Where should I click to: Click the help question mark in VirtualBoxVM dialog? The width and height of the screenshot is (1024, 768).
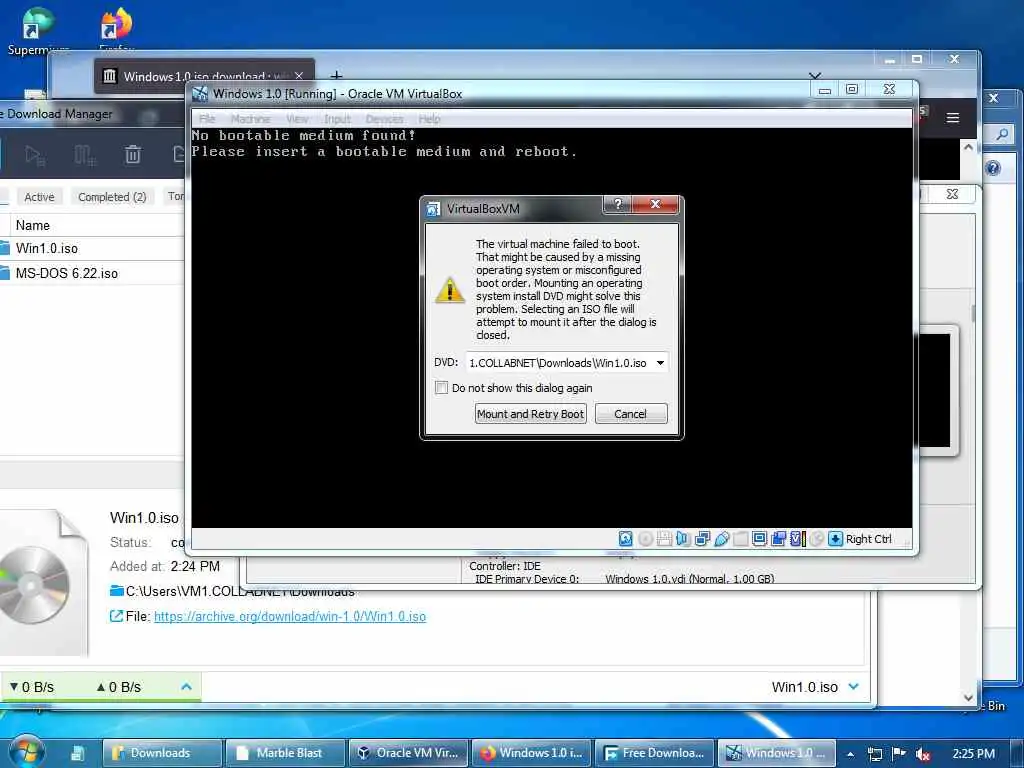(x=618, y=204)
